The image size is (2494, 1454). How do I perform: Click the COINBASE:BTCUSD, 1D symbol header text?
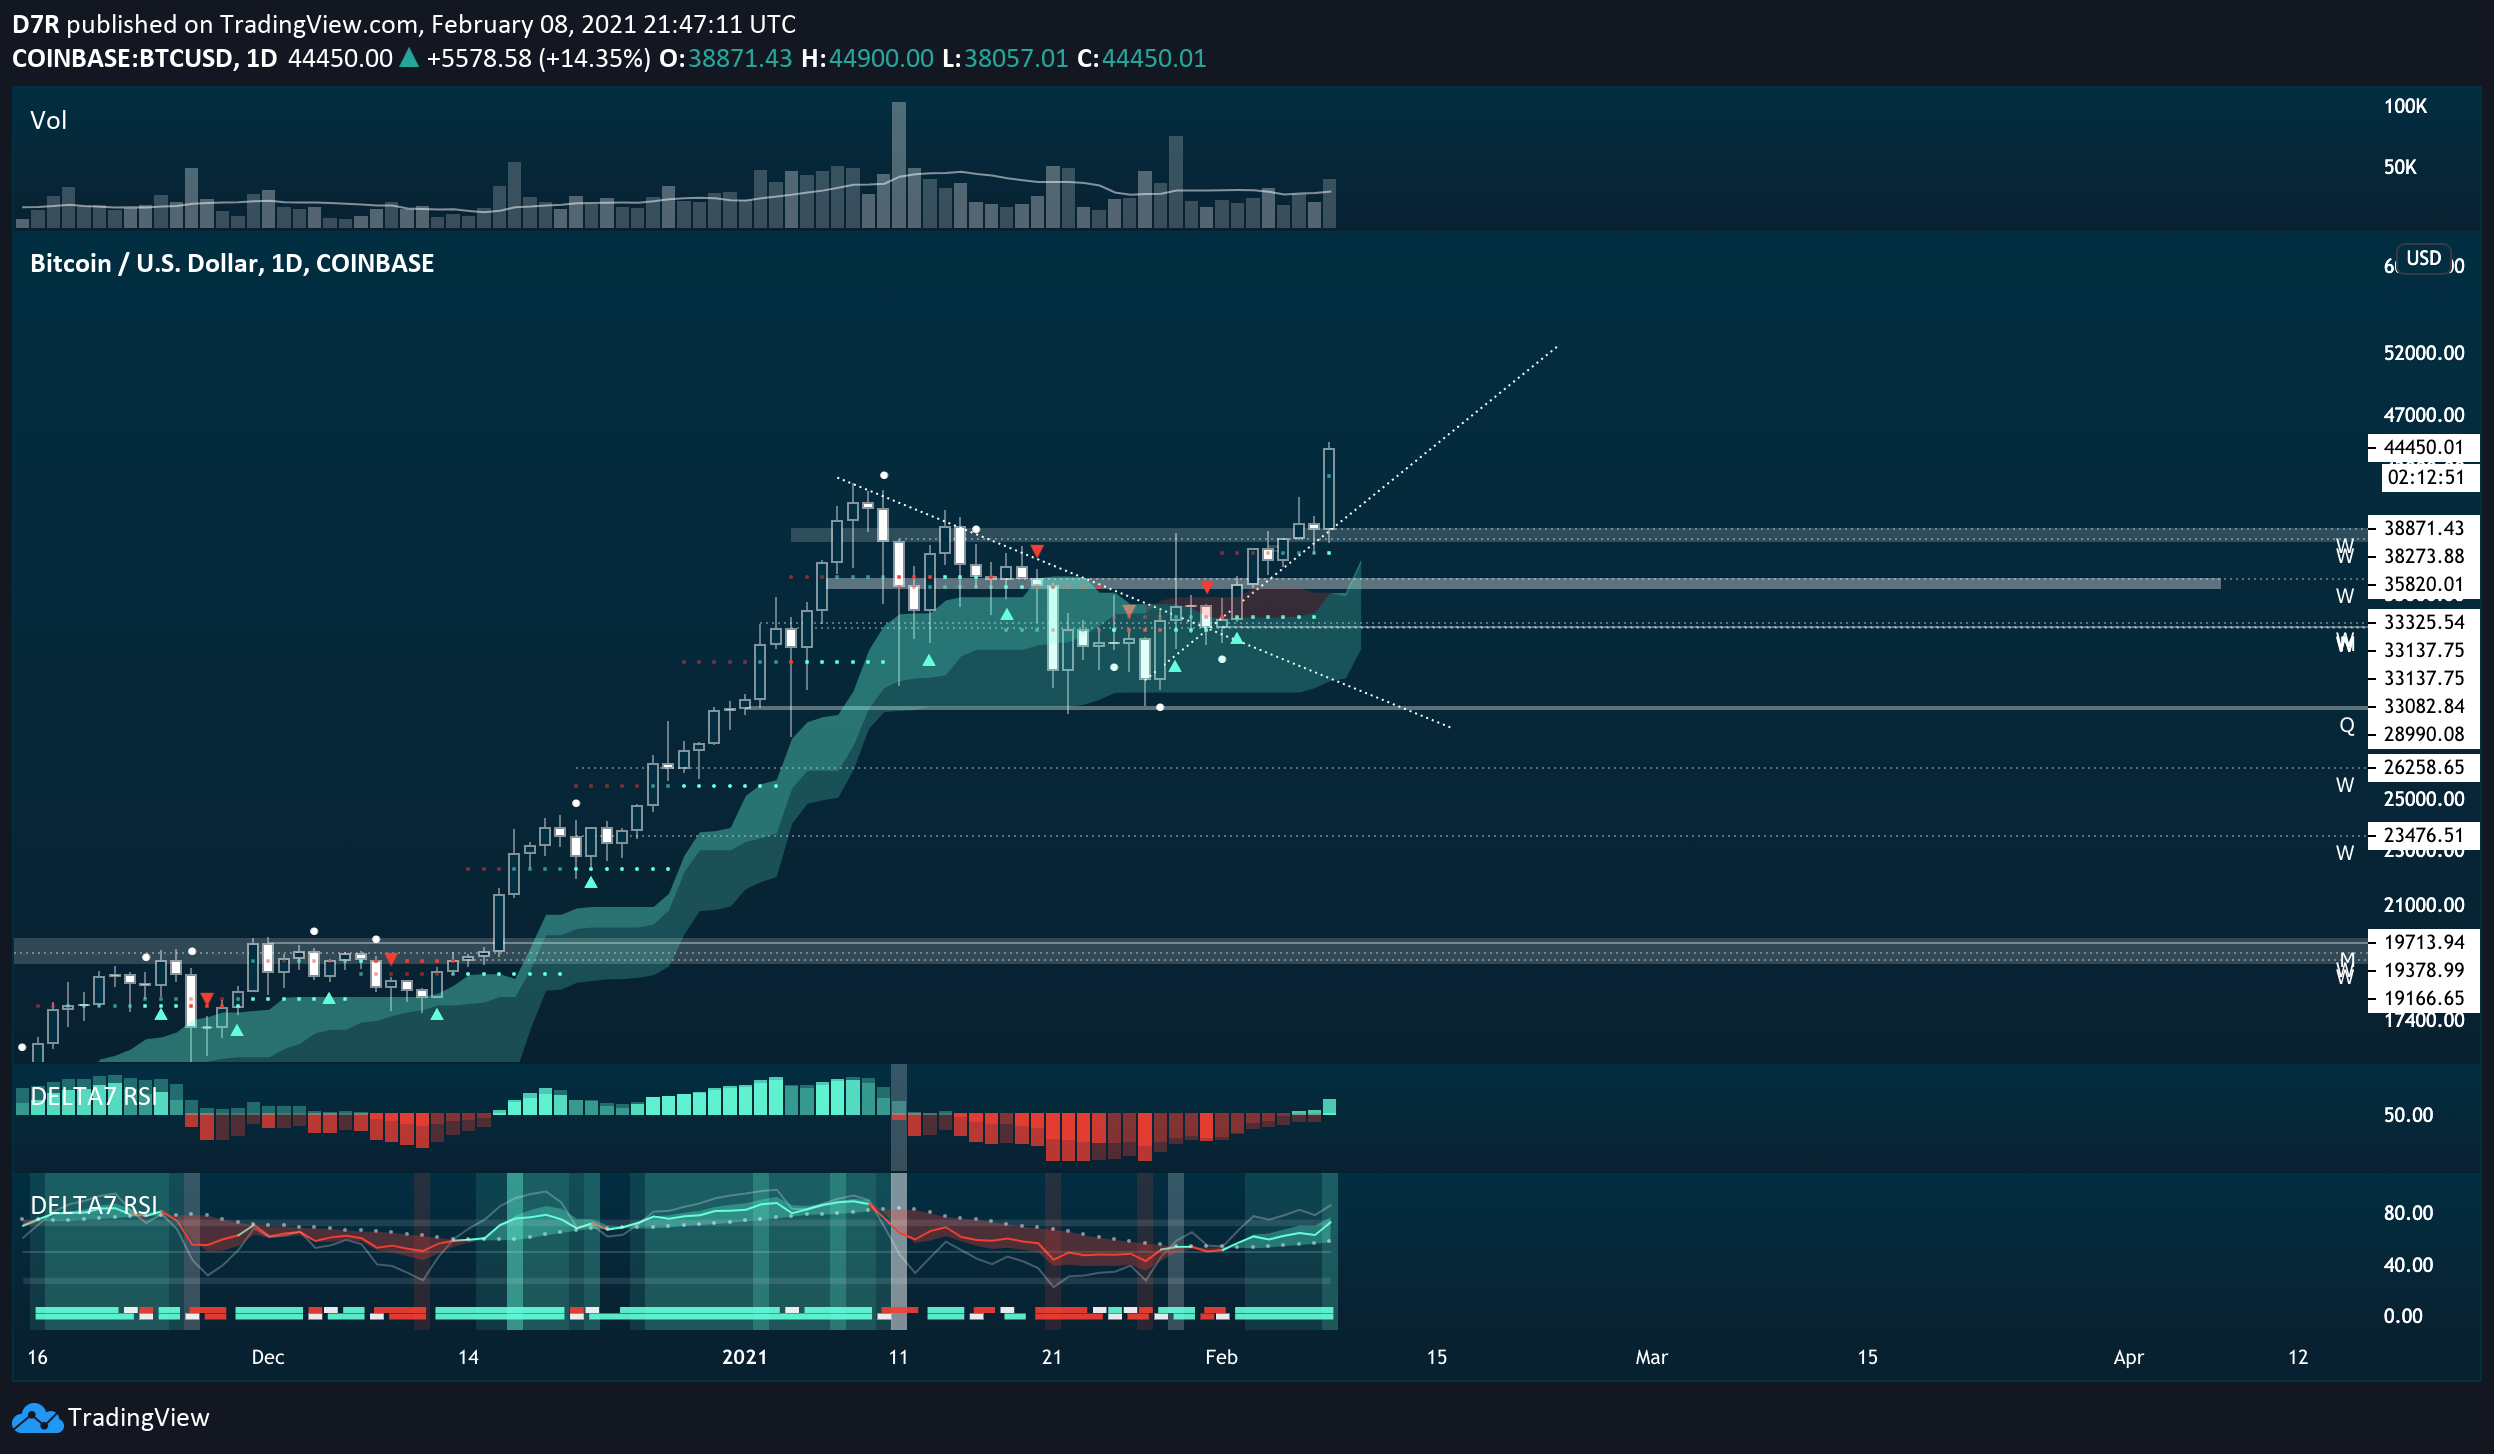(x=144, y=58)
